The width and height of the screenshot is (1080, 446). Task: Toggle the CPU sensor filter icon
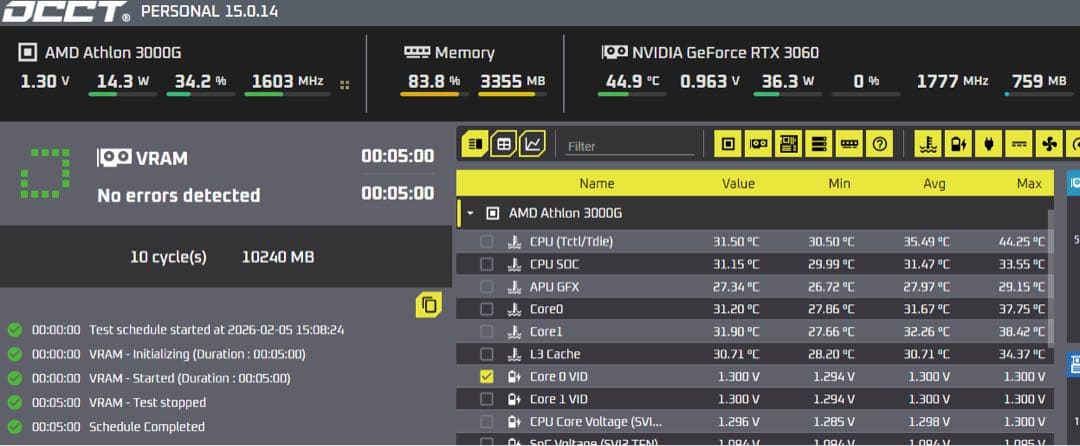728,144
